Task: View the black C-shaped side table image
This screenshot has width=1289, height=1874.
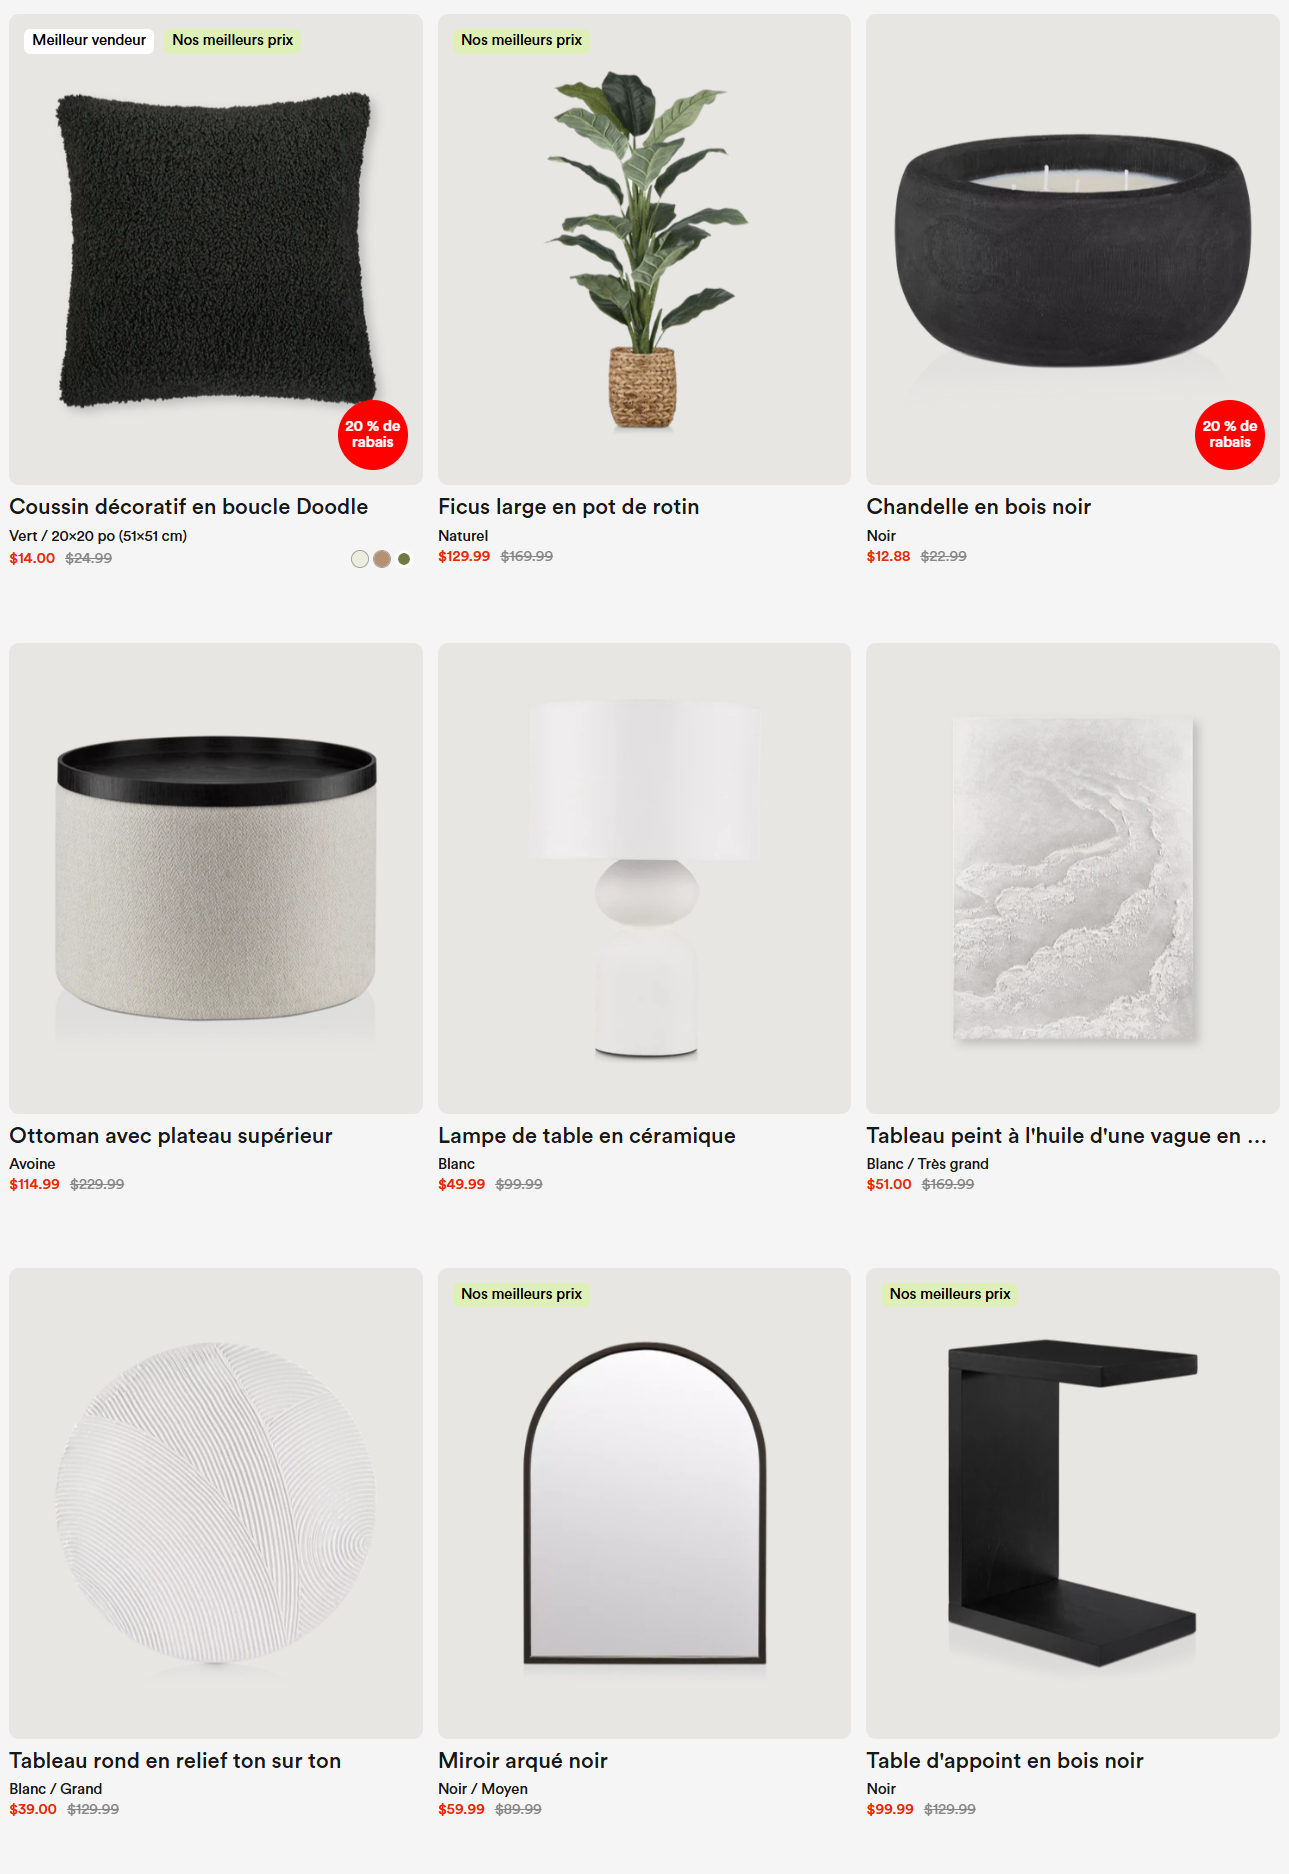Action: tap(1073, 1503)
